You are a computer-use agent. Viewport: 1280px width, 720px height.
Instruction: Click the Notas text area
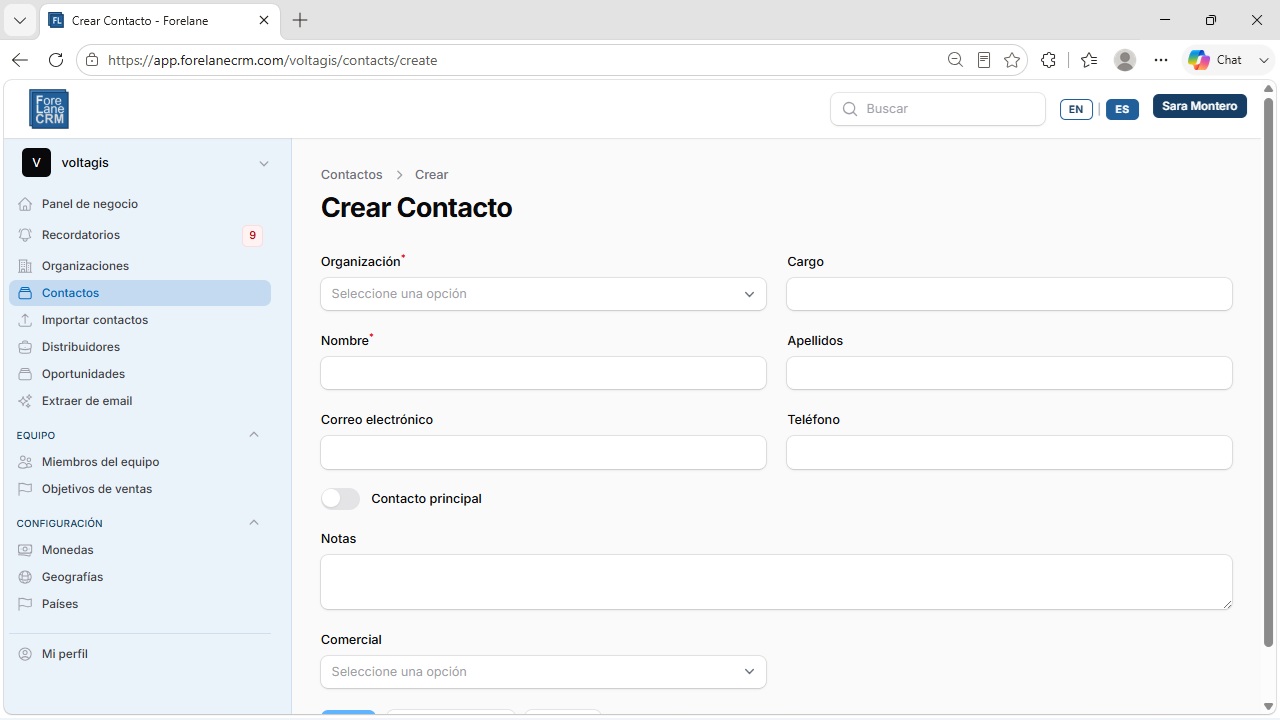click(x=776, y=582)
